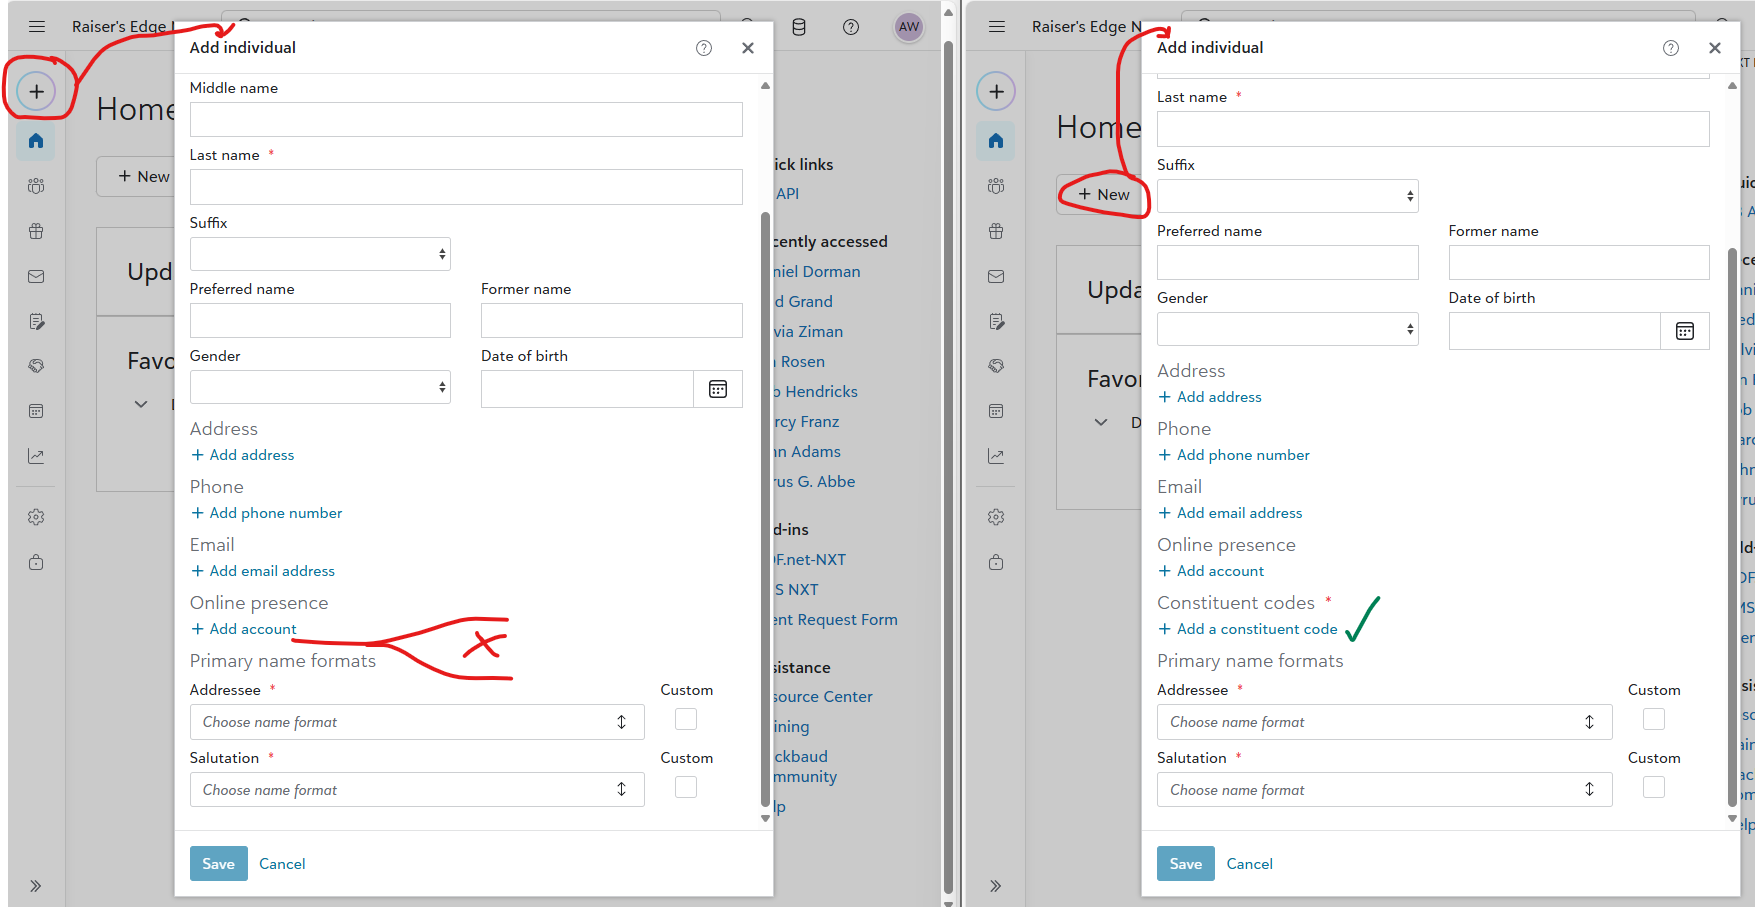Open the AW user avatar in left window
This screenshot has width=1755, height=907.
click(x=909, y=27)
